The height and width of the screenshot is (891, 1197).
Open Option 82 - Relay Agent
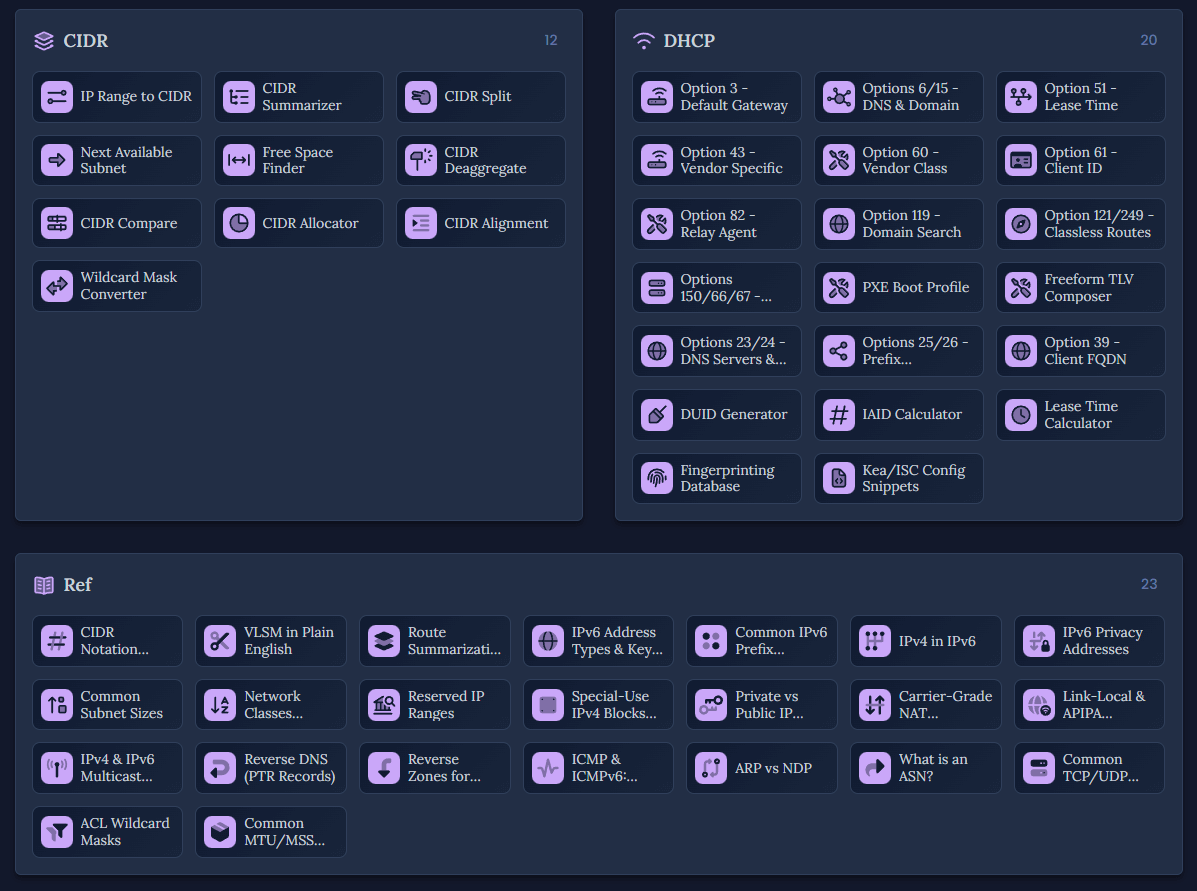[716, 224]
